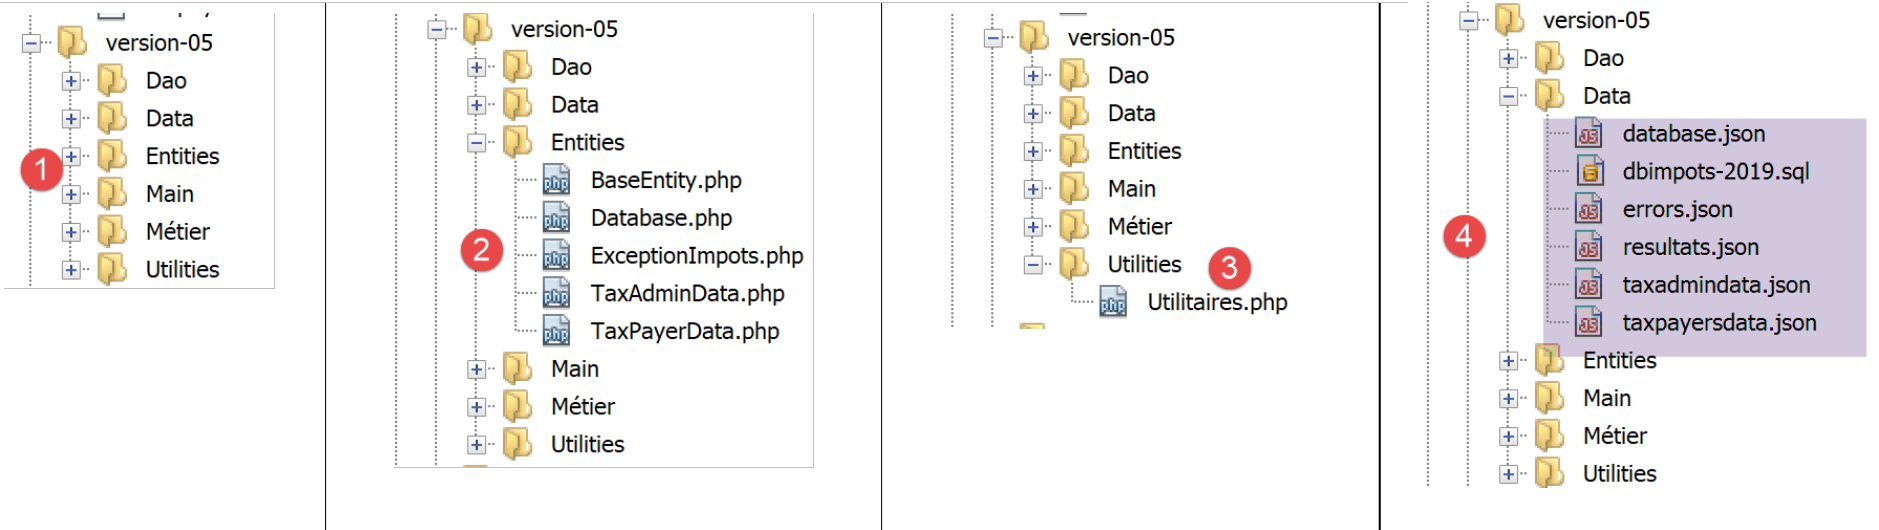Click the PHP icon beside BaseEntity.php

[x=556, y=181]
